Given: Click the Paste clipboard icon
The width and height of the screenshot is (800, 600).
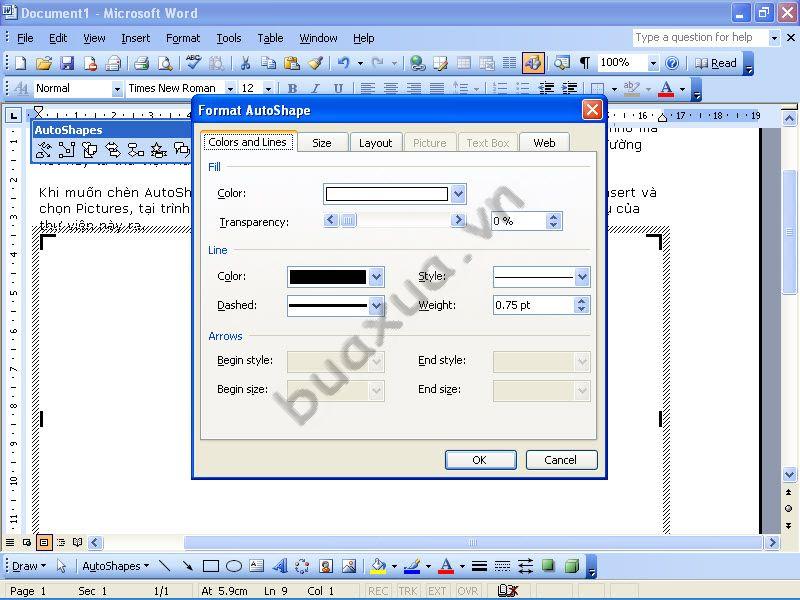Looking at the screenshot, I should coord(292,63).
